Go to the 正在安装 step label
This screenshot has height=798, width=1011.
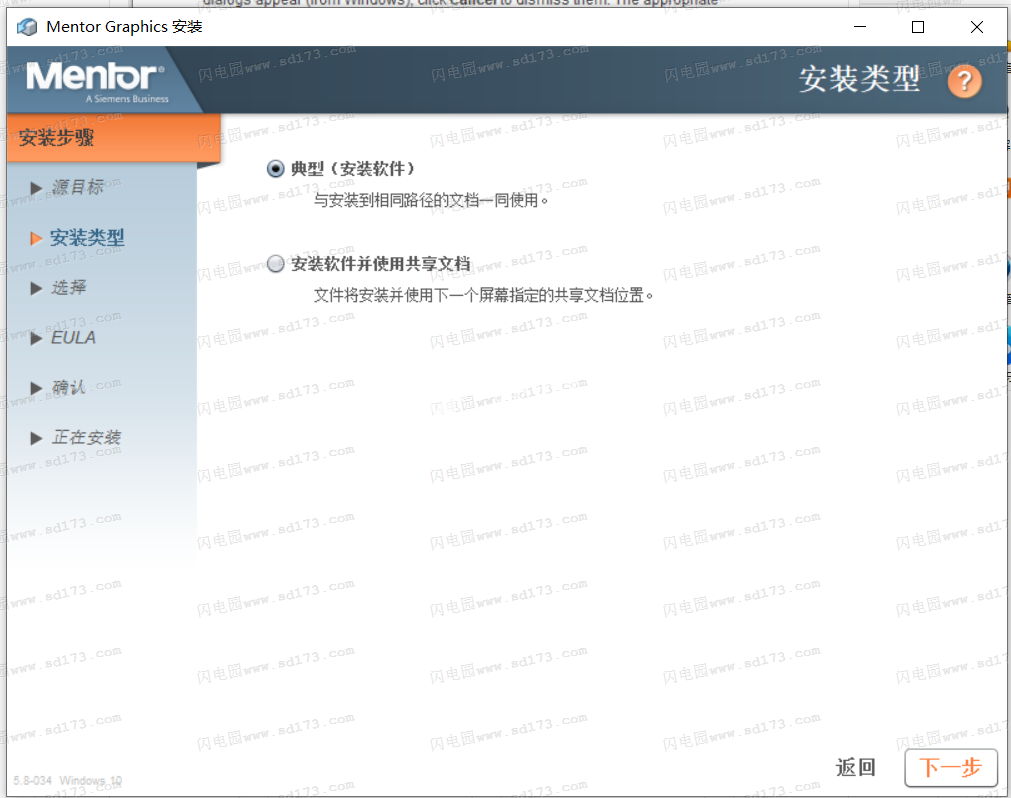coord(86,438)
